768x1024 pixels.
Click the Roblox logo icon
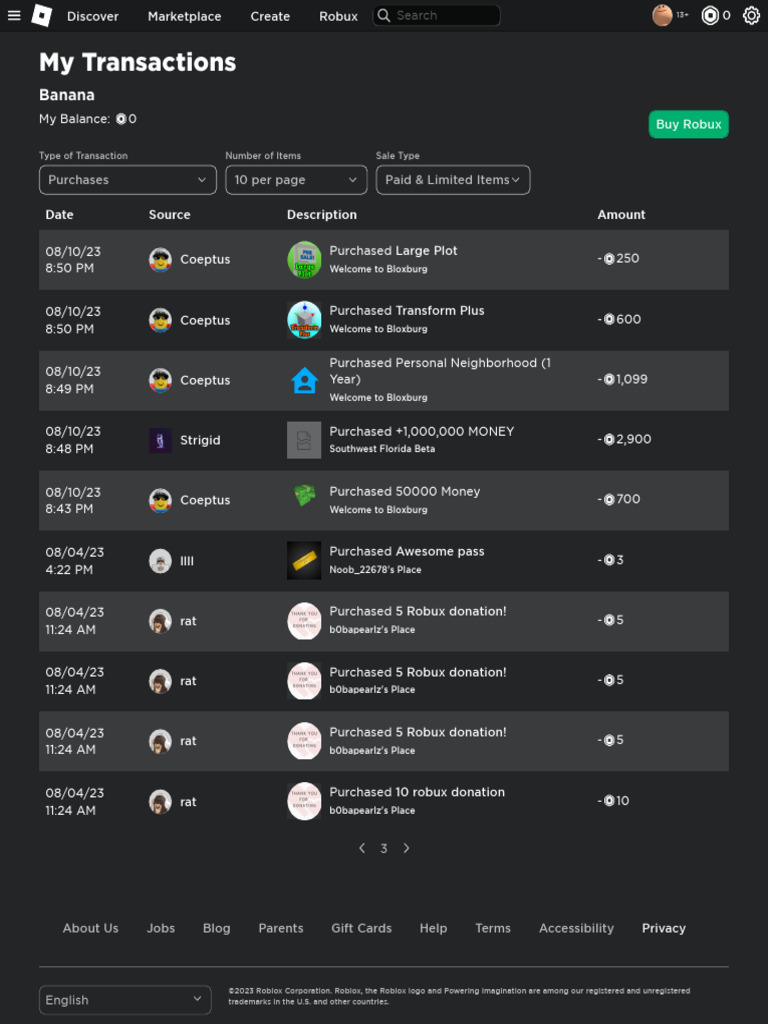(41, 16)
